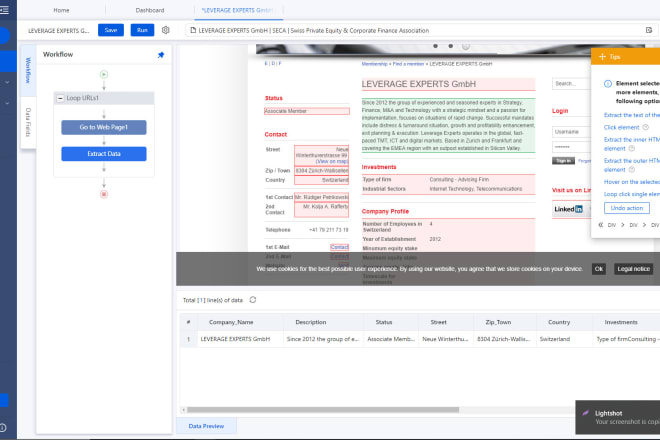Click the second carousel dot on the banner
Screen dimensions: 660x440
click(x=450, y=46)
